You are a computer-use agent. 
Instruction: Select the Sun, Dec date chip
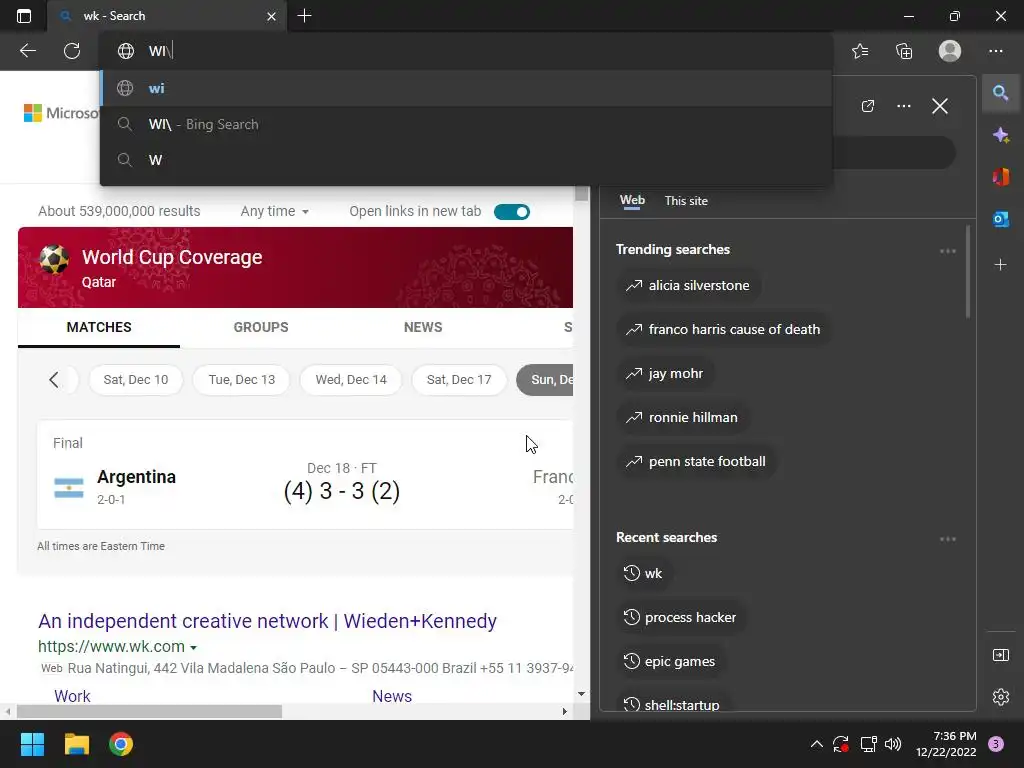pyautogui.click(x=545, y=379)
